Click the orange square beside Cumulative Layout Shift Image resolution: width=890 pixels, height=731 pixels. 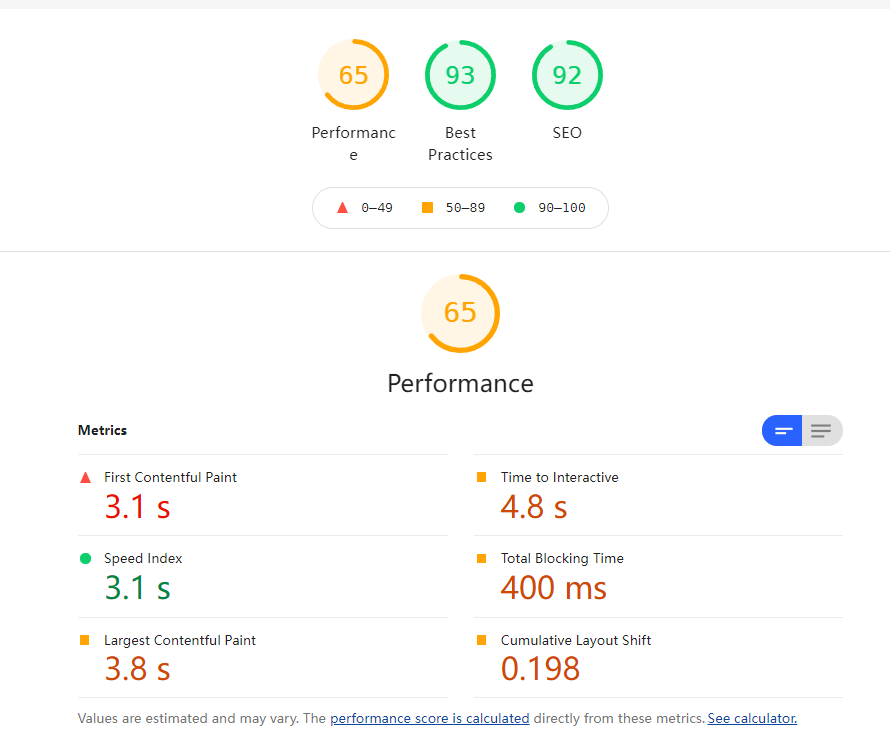point(482,640)
